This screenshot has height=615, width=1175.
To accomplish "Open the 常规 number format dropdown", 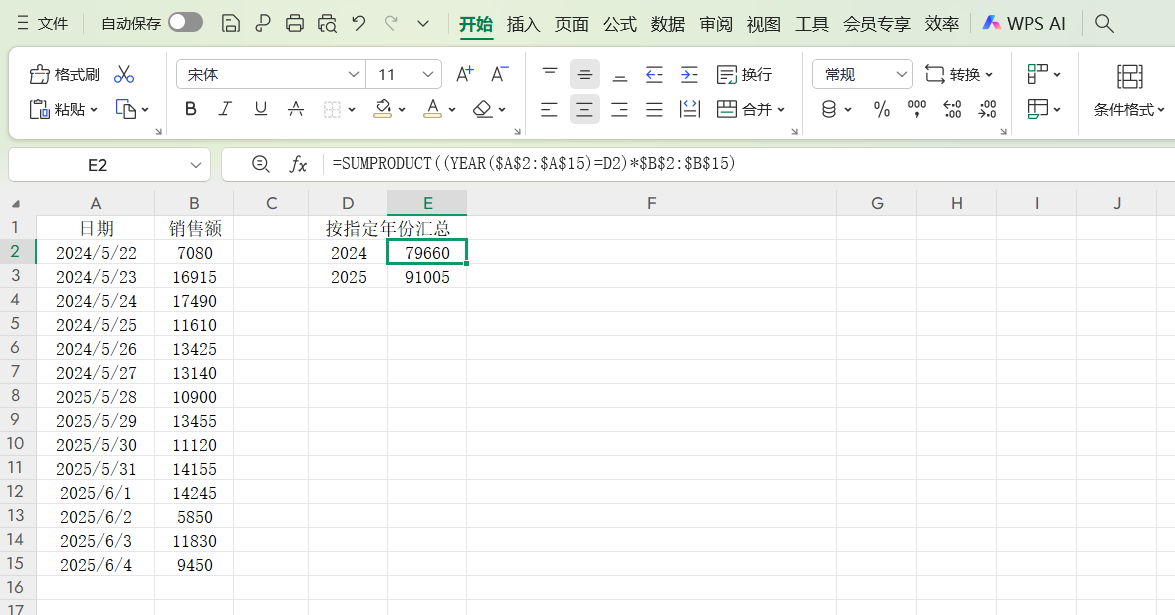I will [862, 73].
